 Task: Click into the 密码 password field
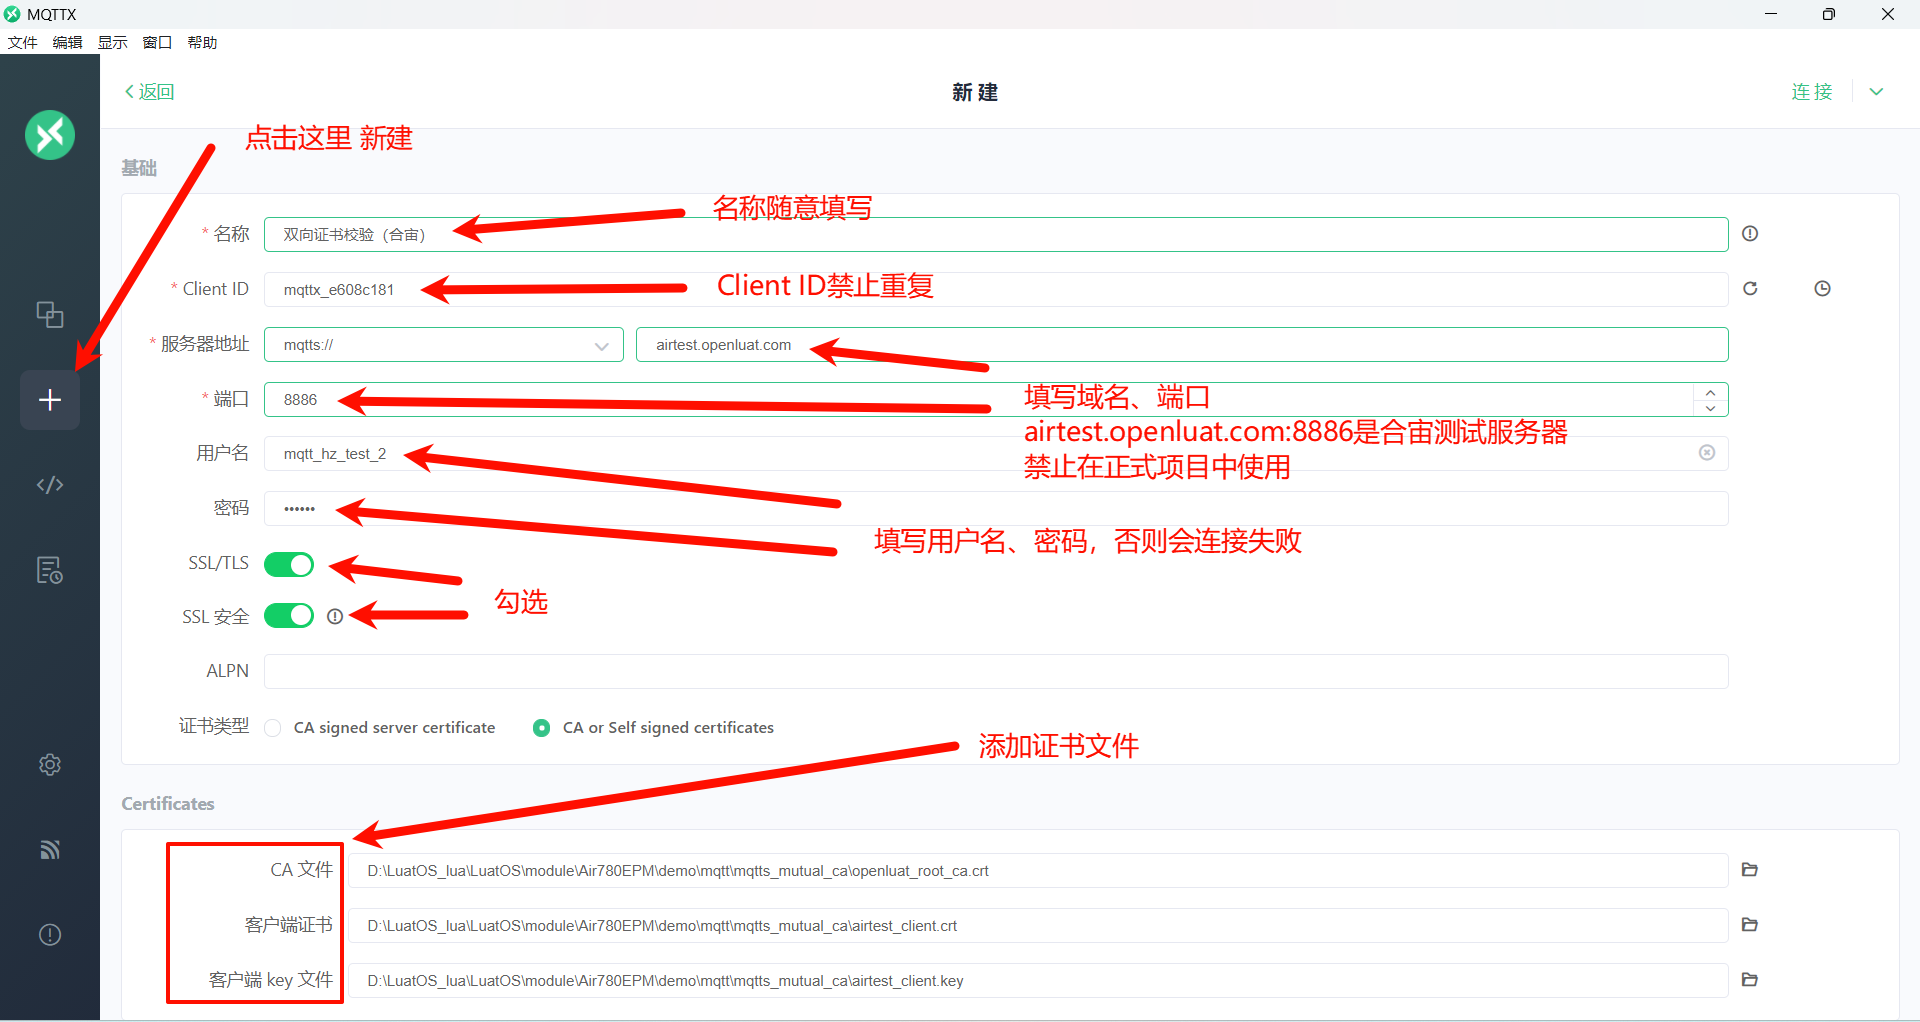[x=996, y=508]
